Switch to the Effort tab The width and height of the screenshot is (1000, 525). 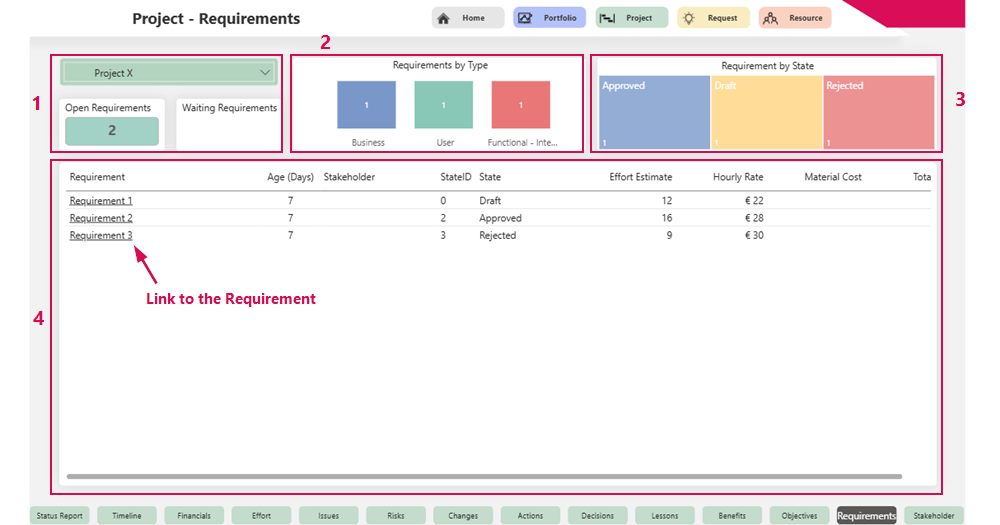(x=261, y=515)
